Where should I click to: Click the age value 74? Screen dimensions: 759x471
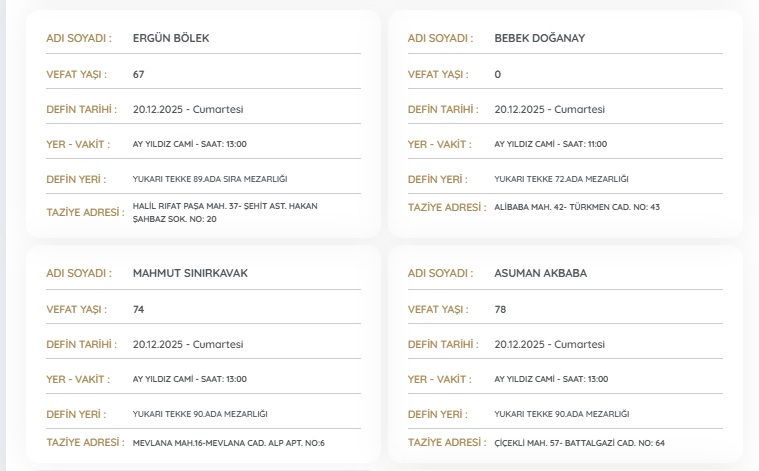[139, 310]
